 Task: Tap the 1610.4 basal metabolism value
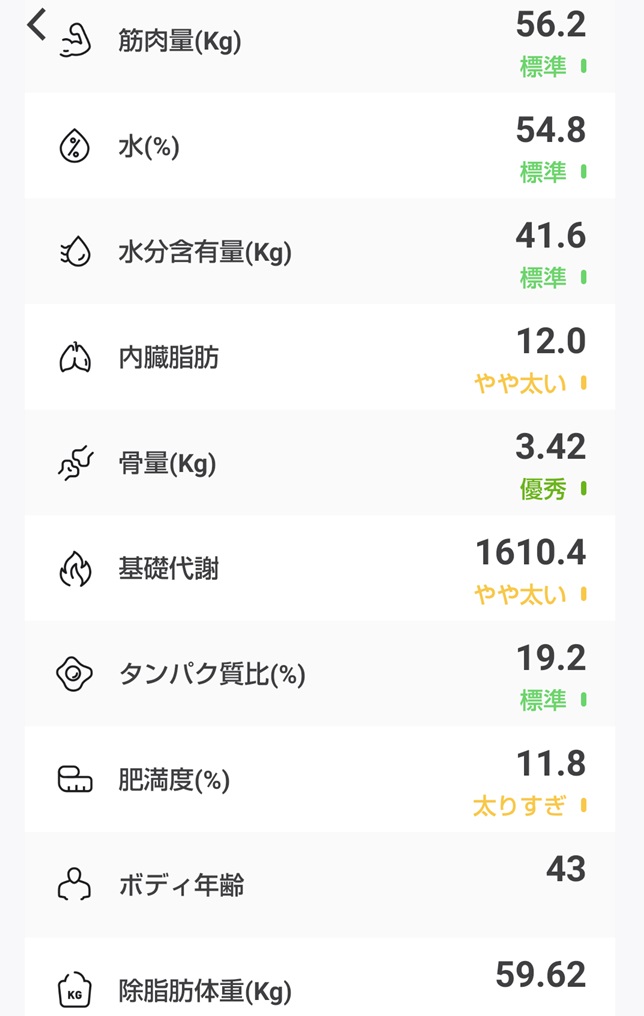tap(531, 553)
